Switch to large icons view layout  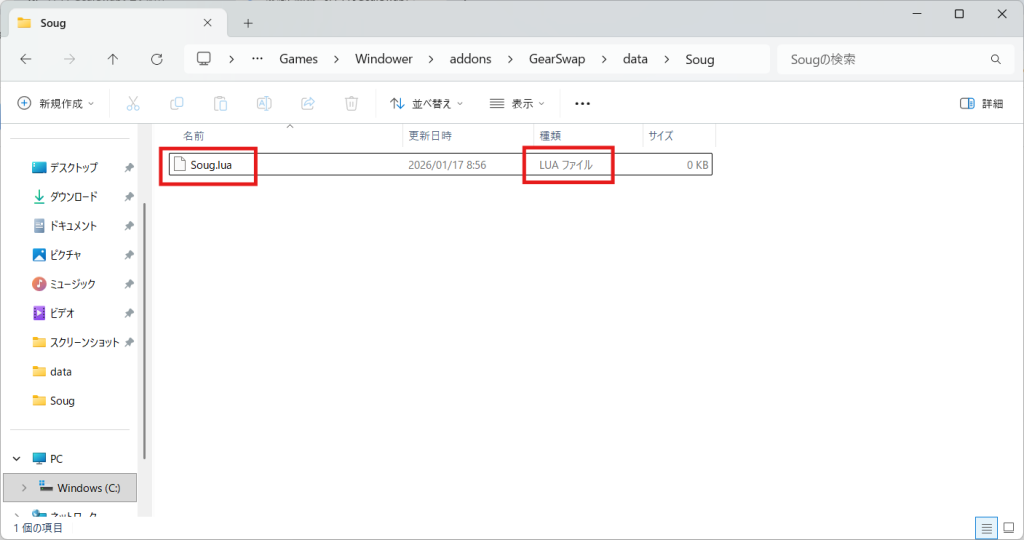click(1009, 527)
